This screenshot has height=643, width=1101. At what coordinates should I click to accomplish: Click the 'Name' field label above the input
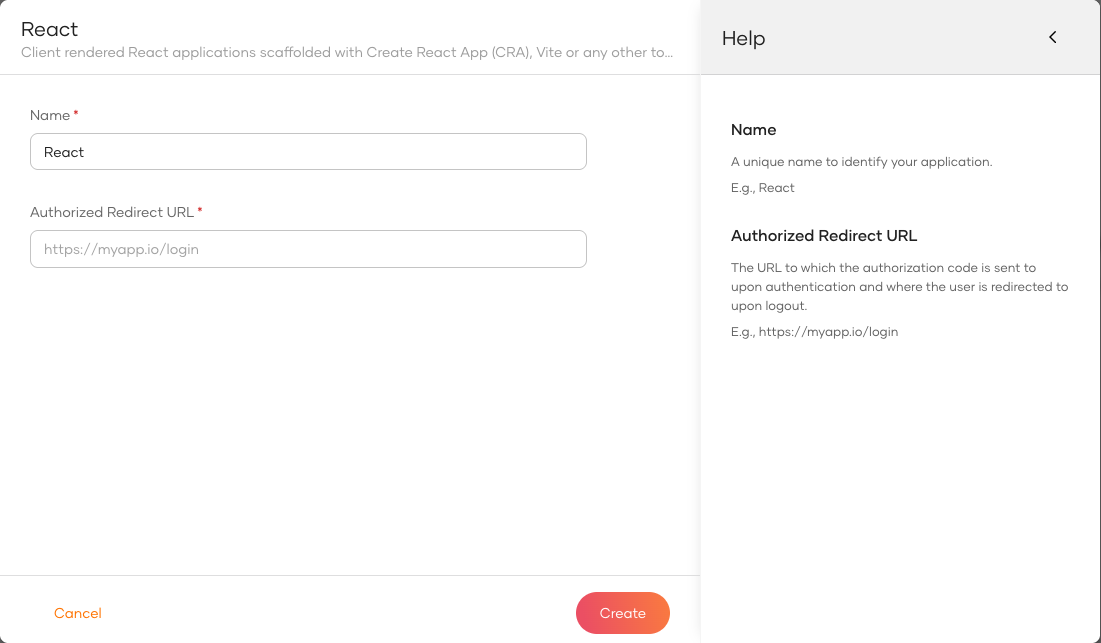[50, 115]
